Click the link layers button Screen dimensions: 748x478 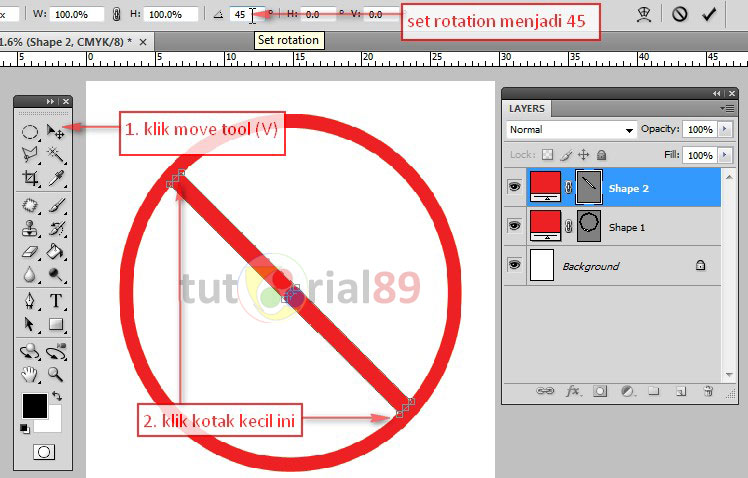click(545, 391)
